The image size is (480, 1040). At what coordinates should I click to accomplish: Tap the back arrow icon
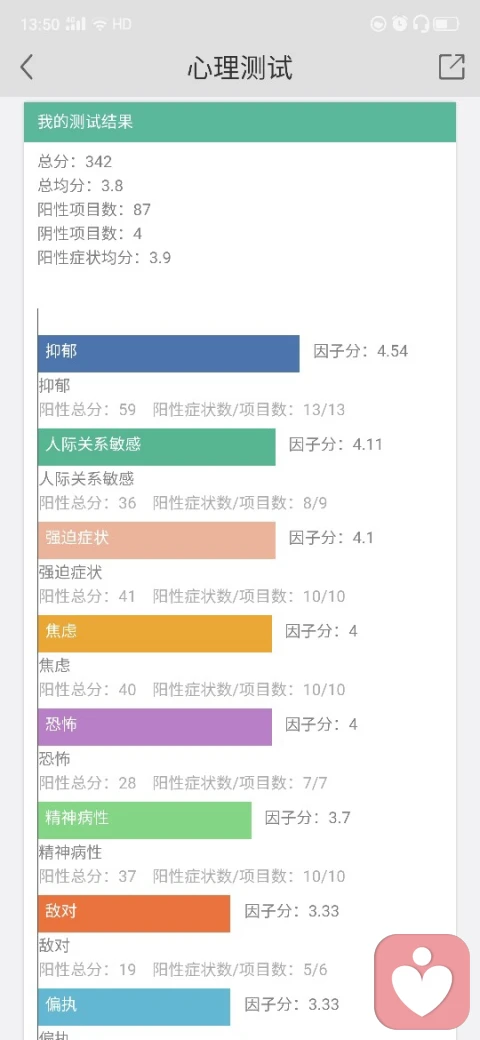point(27,67)
